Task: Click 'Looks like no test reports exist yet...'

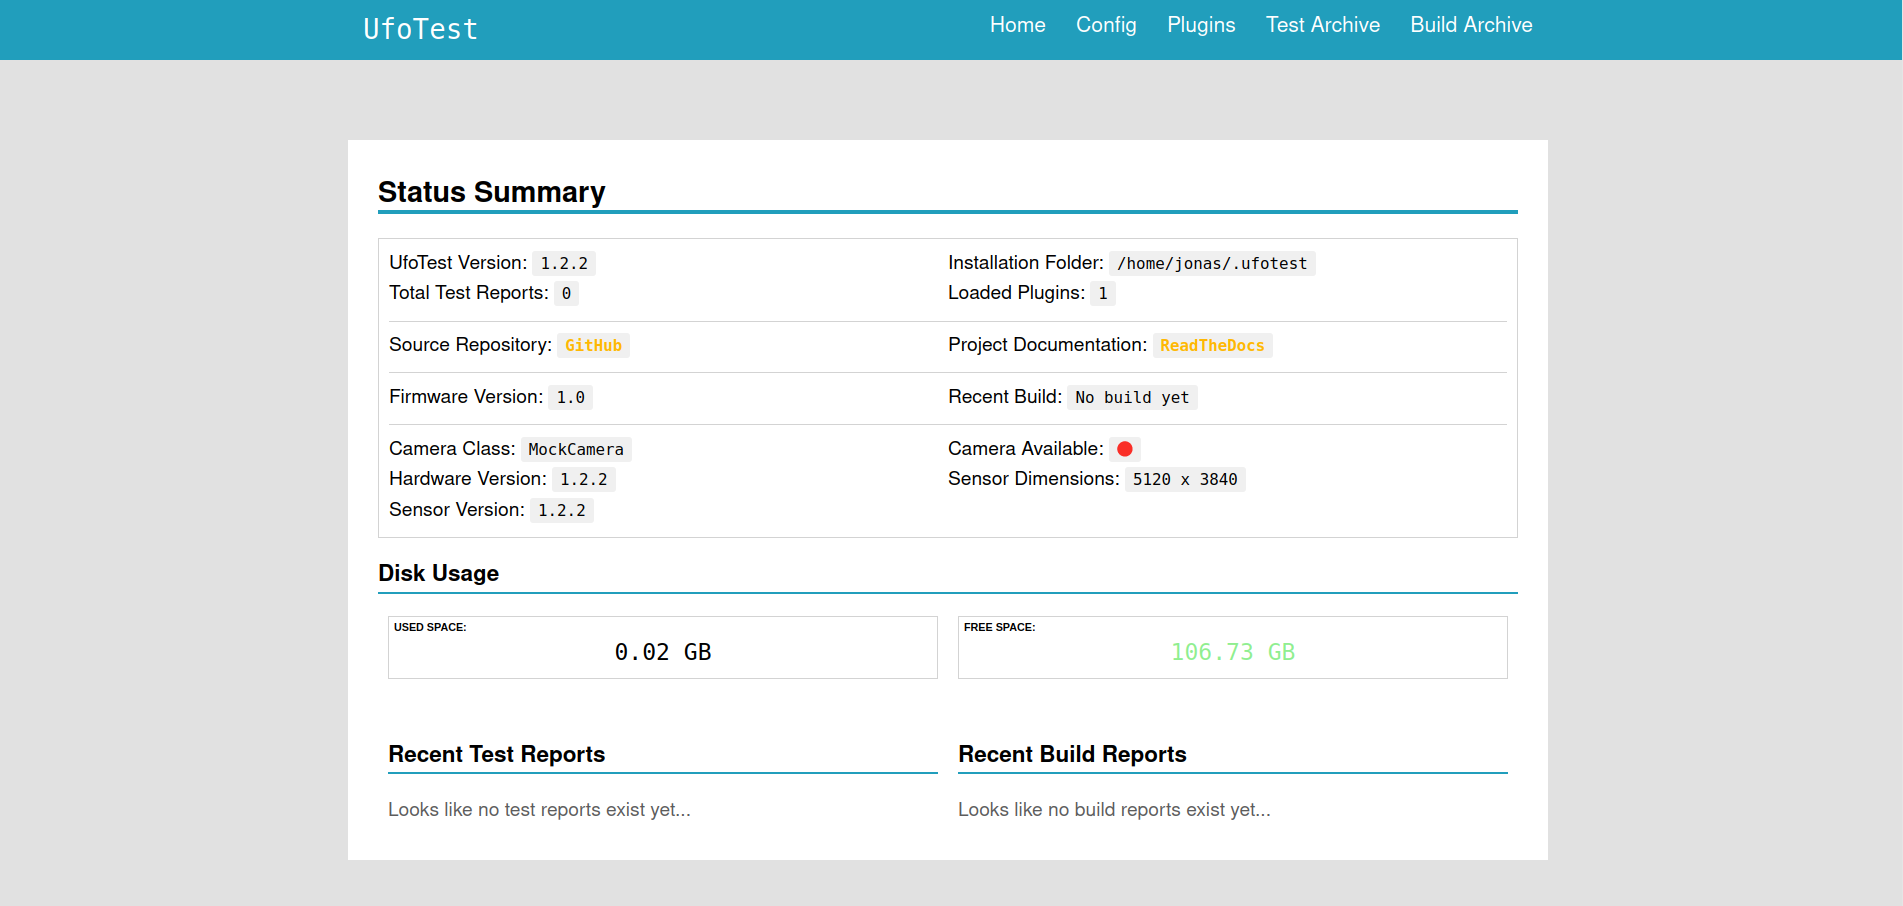Action: tap(539, 810)
